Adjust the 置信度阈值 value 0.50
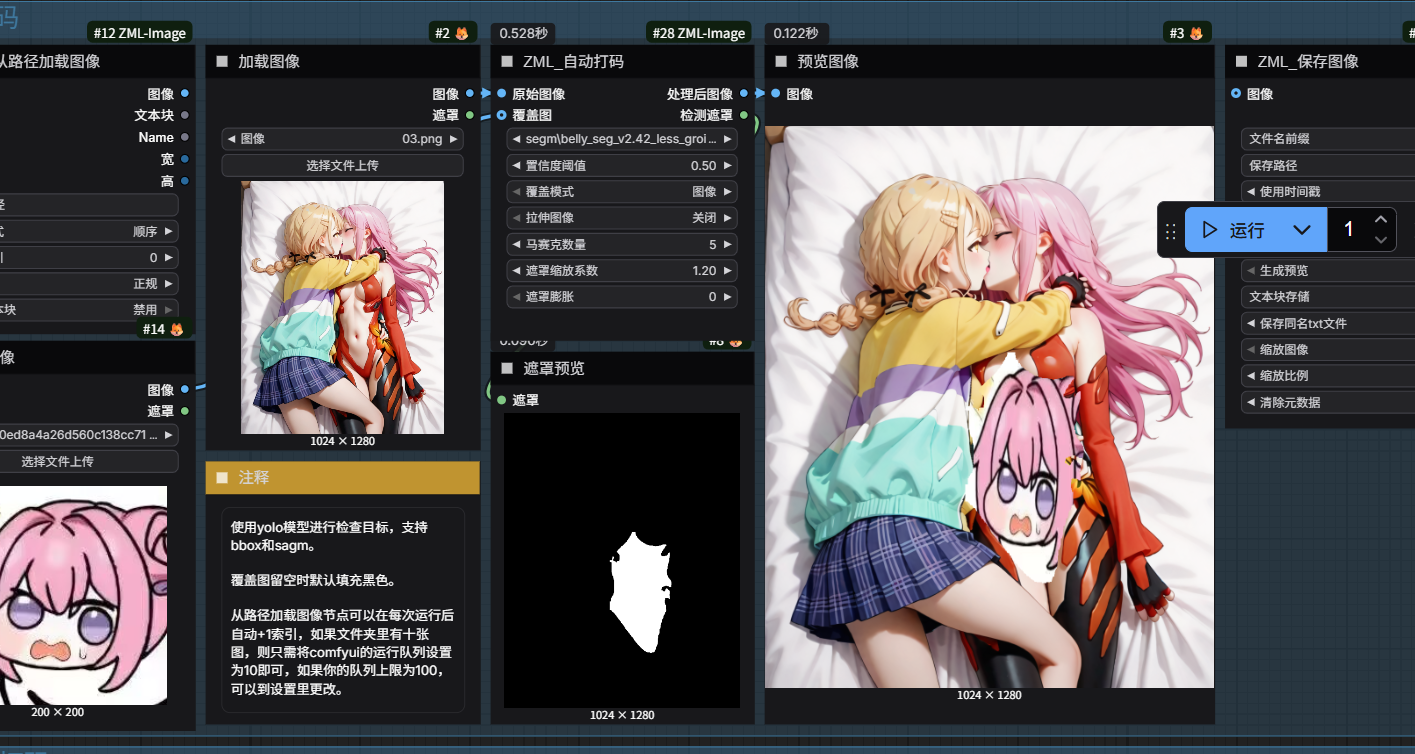 point(622,165)
